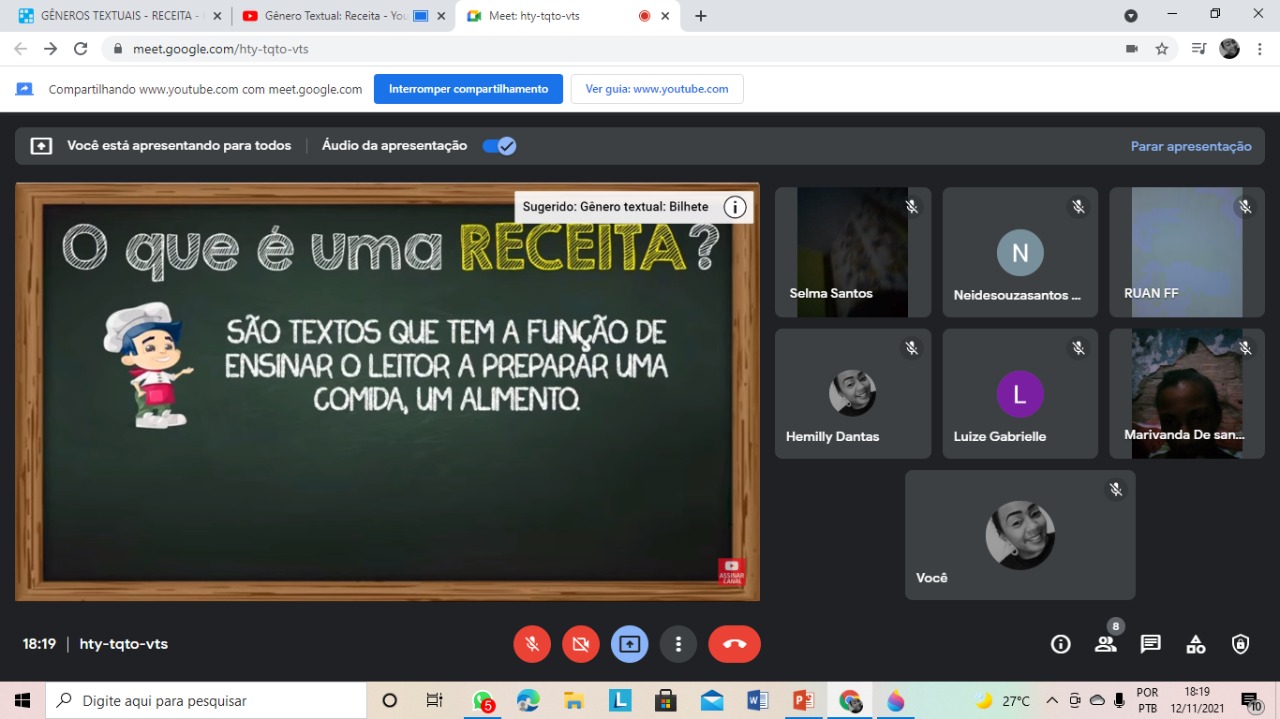The width and height of the screenshot is (1280, 719).
Task: Select the Você self-view tile
Action: point(1020,535)
